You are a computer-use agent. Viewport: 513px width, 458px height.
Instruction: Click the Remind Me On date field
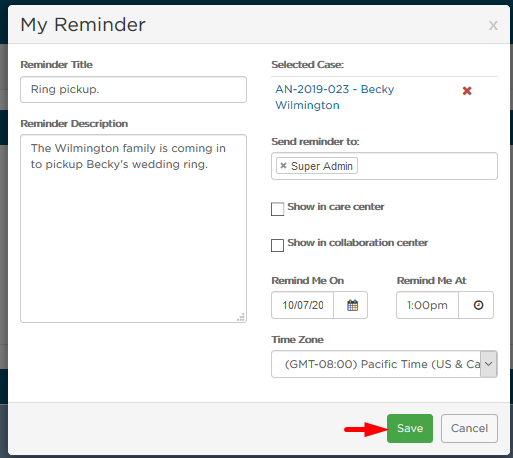[302, 305]
